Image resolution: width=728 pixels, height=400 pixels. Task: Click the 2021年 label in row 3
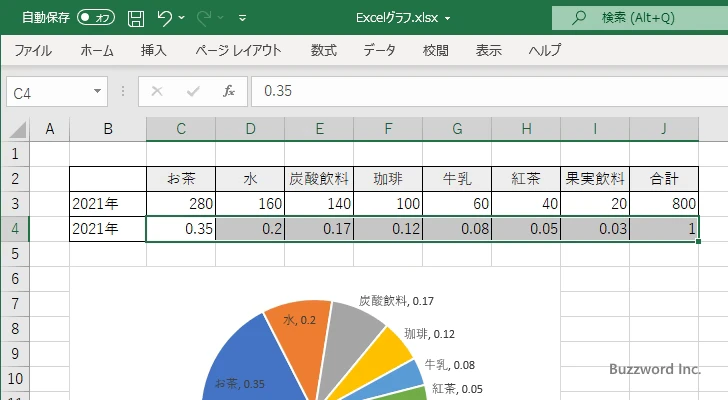pos(95,204)
